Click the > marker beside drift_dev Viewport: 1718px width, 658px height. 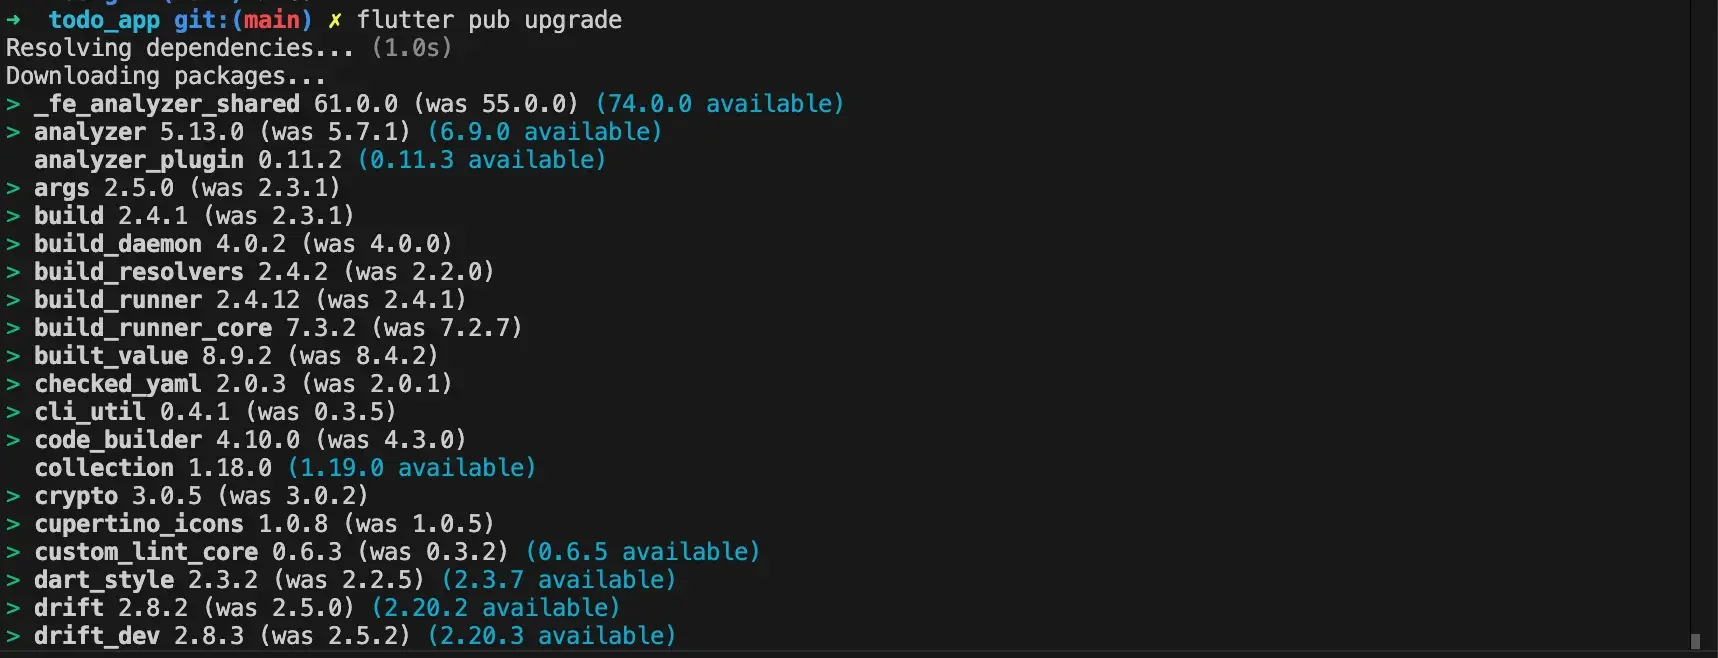12,636
